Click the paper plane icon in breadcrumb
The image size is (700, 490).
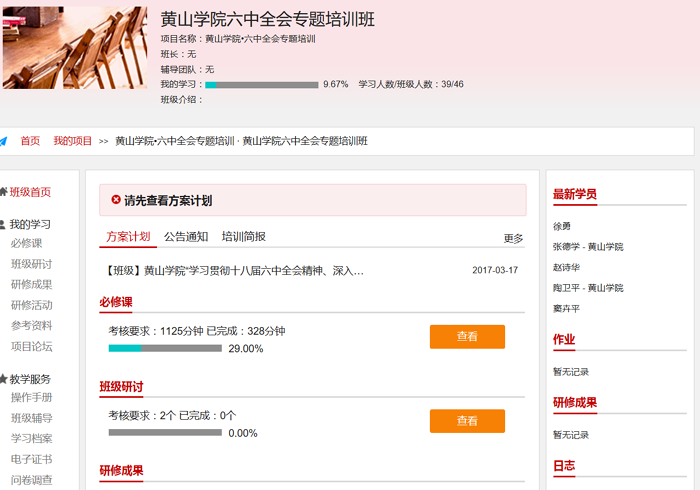3,141
